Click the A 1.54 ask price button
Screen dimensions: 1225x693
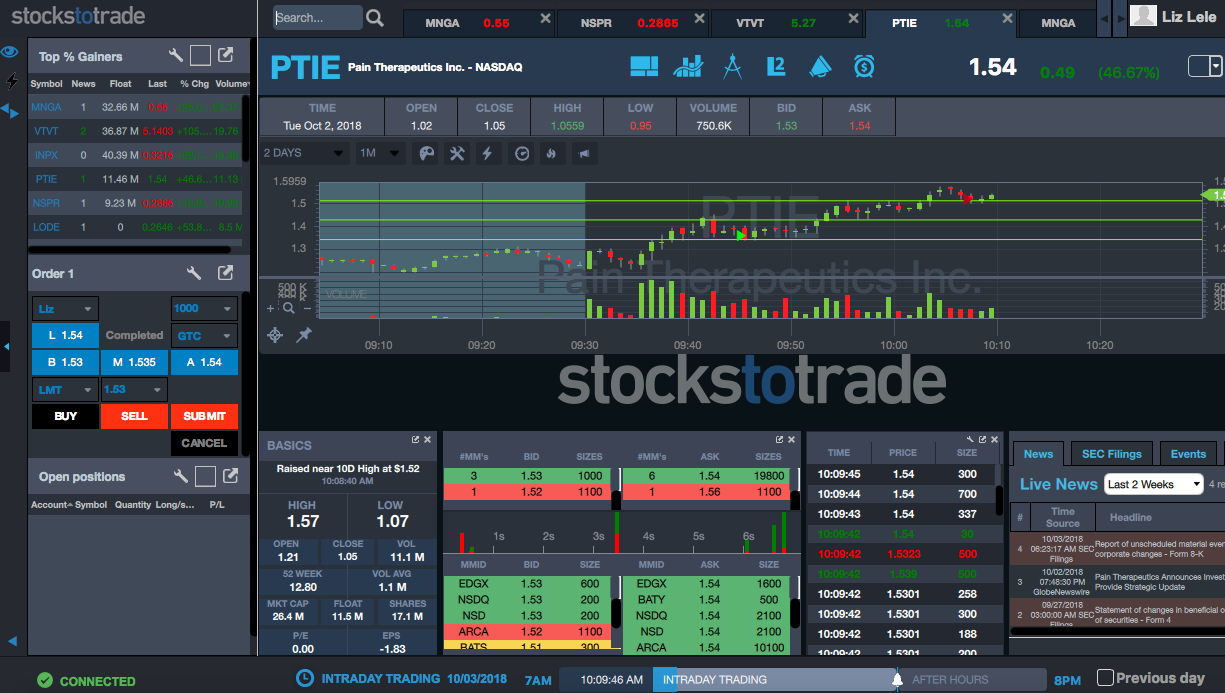(x=204, y=362)
